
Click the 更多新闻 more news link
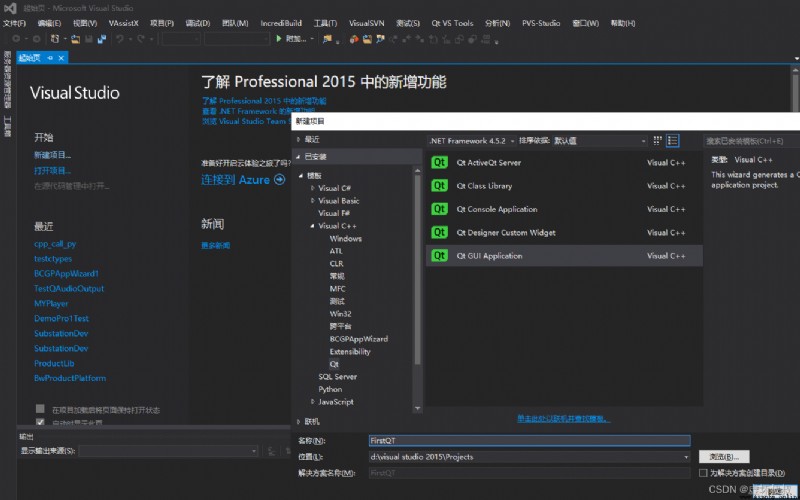tap(215, 245)
